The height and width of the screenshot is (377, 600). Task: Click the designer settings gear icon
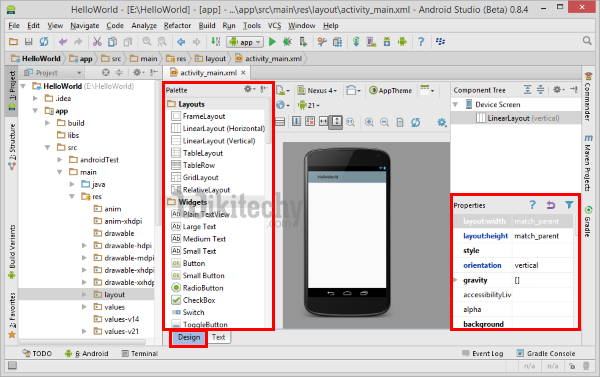[x=442, y=122]
